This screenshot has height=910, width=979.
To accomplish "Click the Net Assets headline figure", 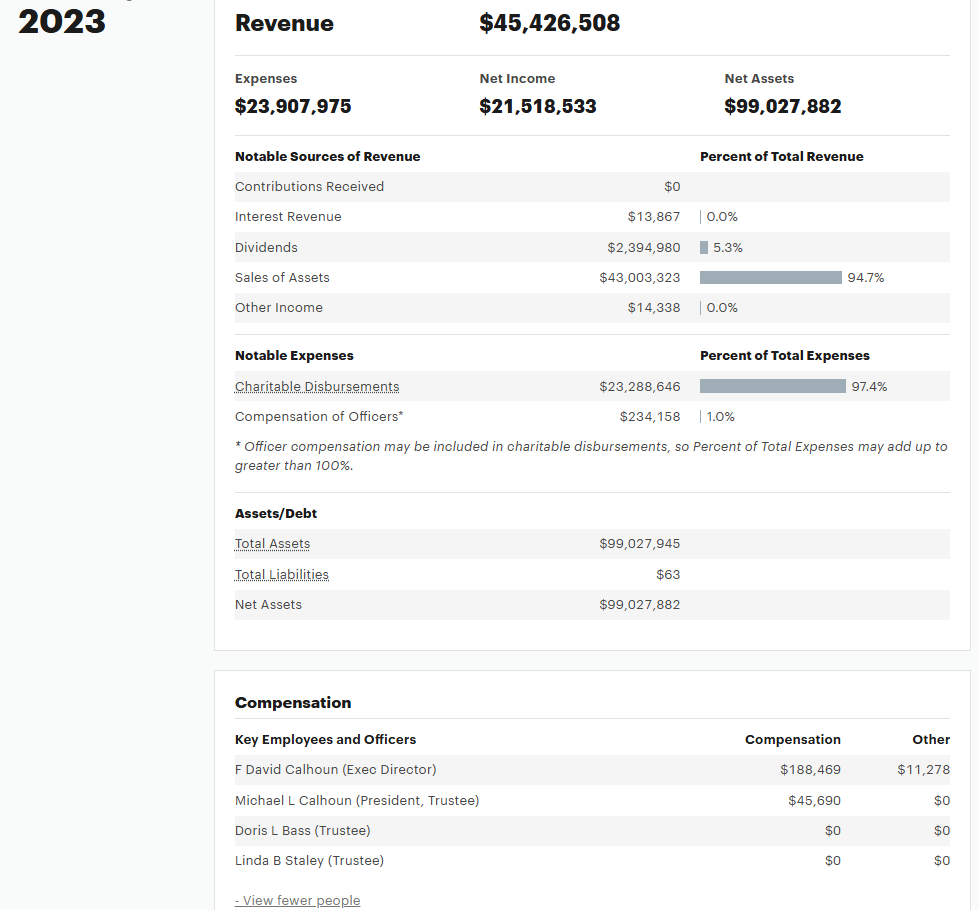I will [x=782, y=106].
